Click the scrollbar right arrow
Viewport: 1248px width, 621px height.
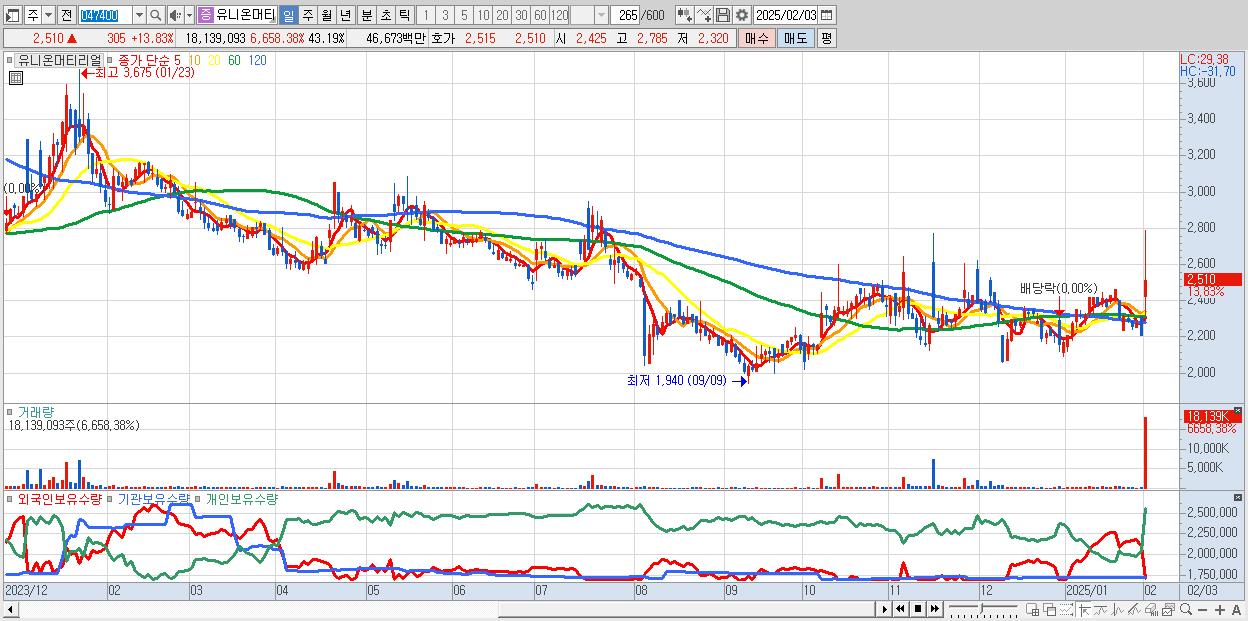click(884, 609)
